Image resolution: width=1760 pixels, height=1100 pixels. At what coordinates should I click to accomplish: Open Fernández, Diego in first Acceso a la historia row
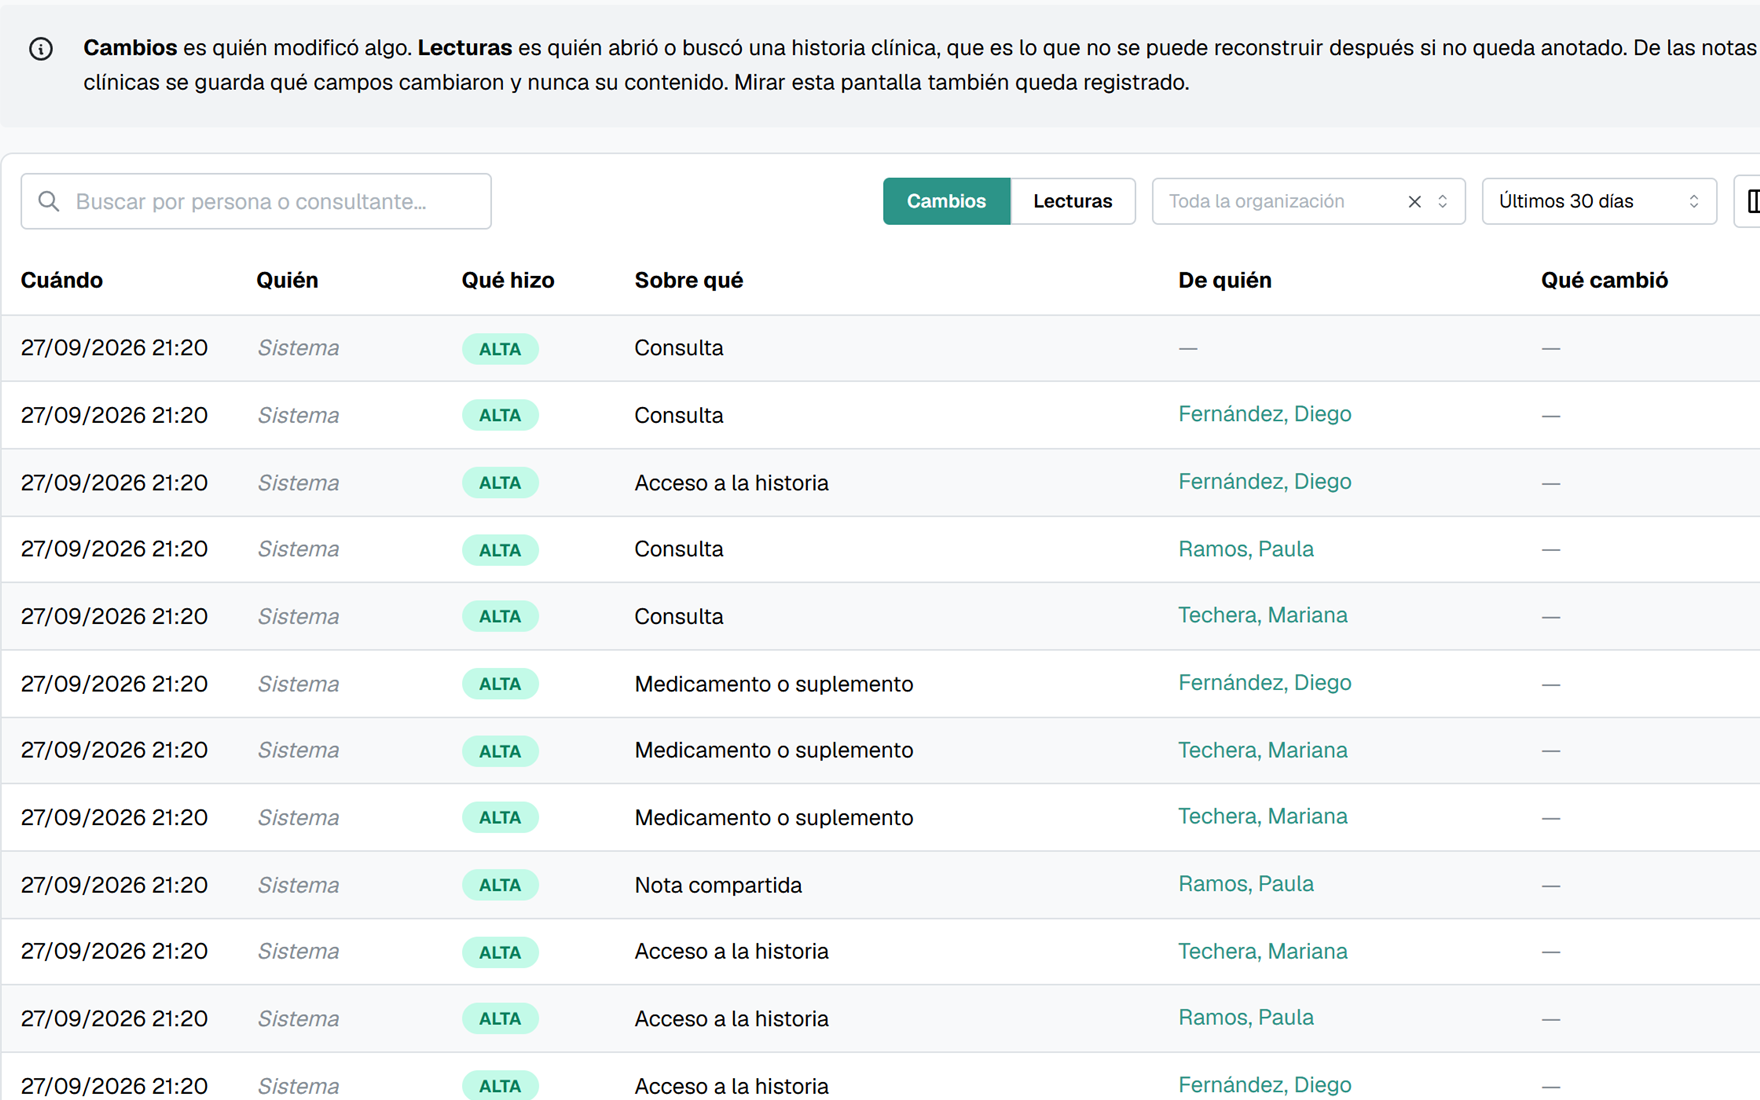coord(1264,481)
